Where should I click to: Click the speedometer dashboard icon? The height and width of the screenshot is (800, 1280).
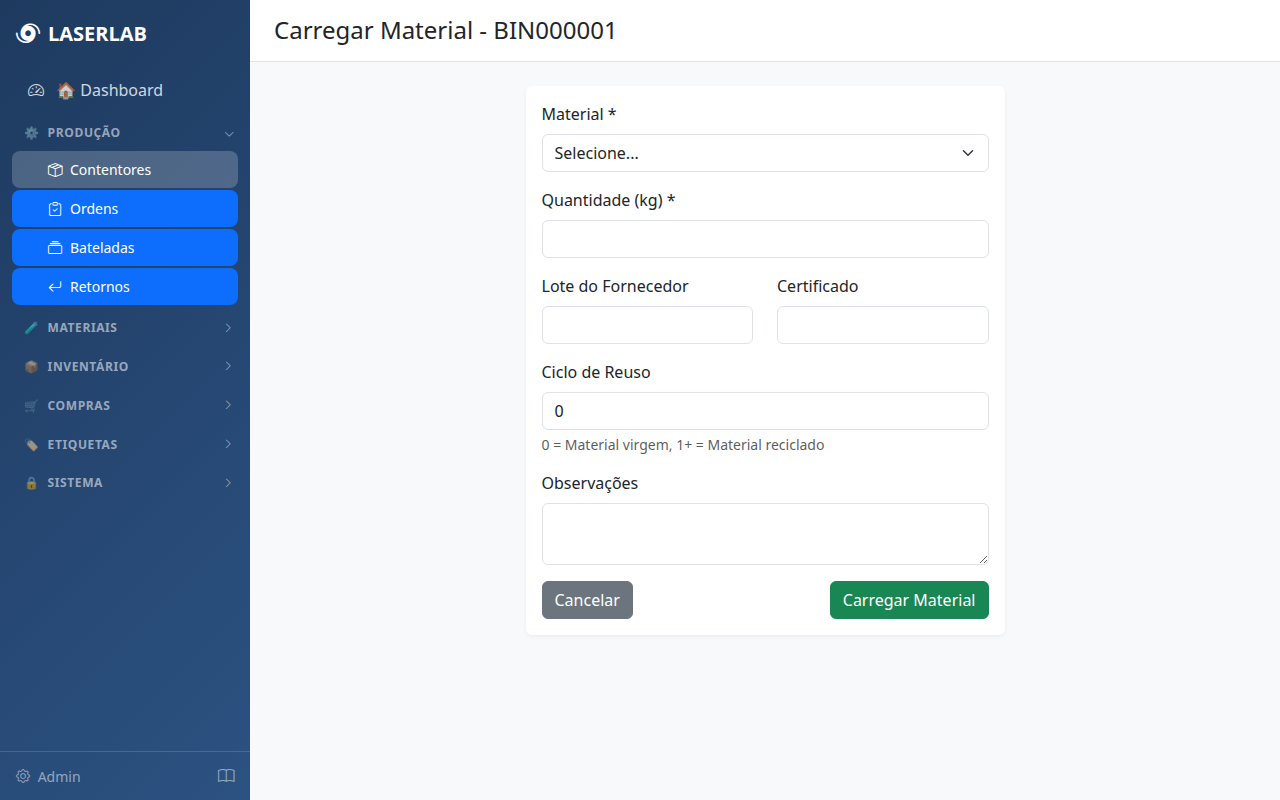tap(36, 90)
